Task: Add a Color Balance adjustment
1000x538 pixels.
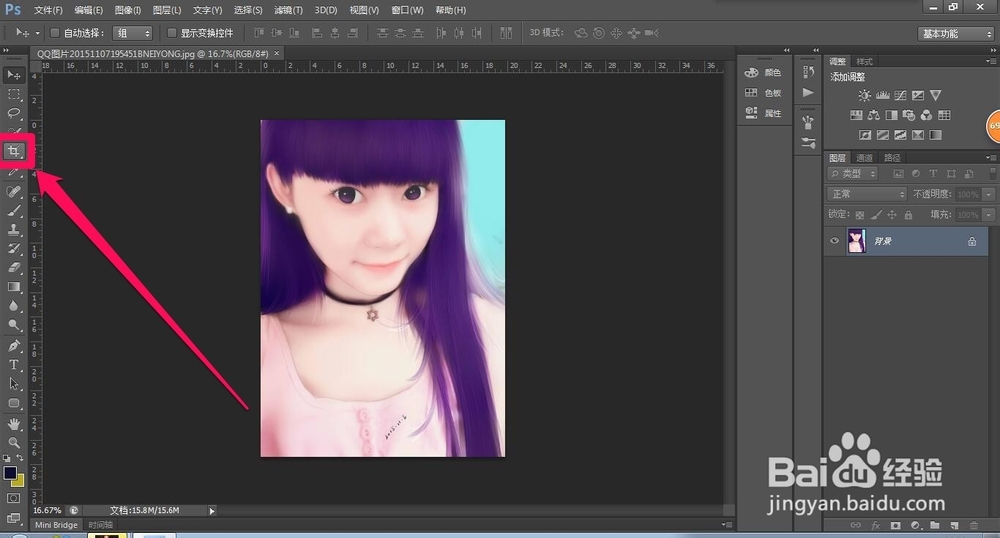Action: pyautogui.click(x=874, y=115)
